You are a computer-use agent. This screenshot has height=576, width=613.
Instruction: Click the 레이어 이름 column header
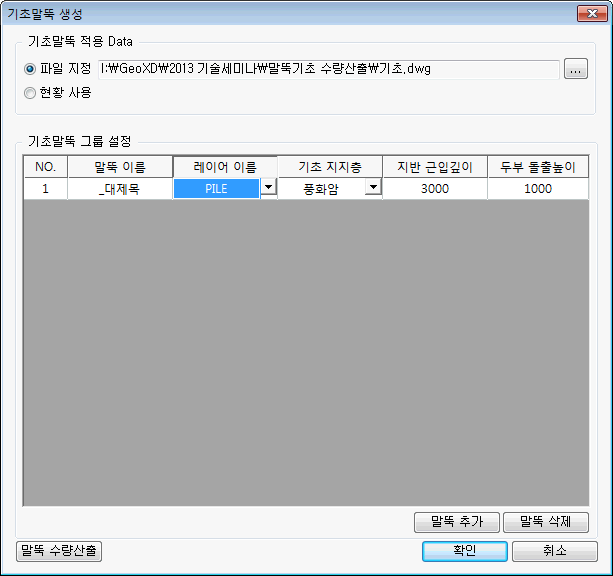[x=225, y=167]
